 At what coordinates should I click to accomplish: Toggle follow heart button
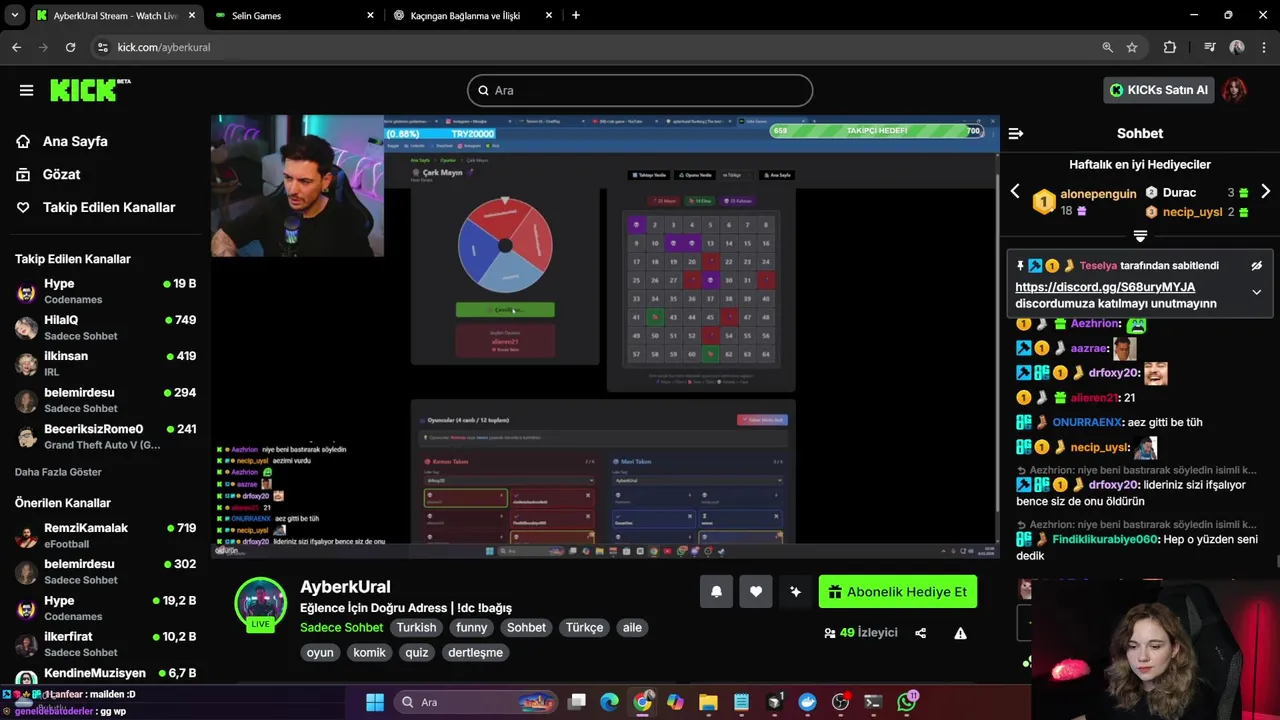[x=756, y=592]
